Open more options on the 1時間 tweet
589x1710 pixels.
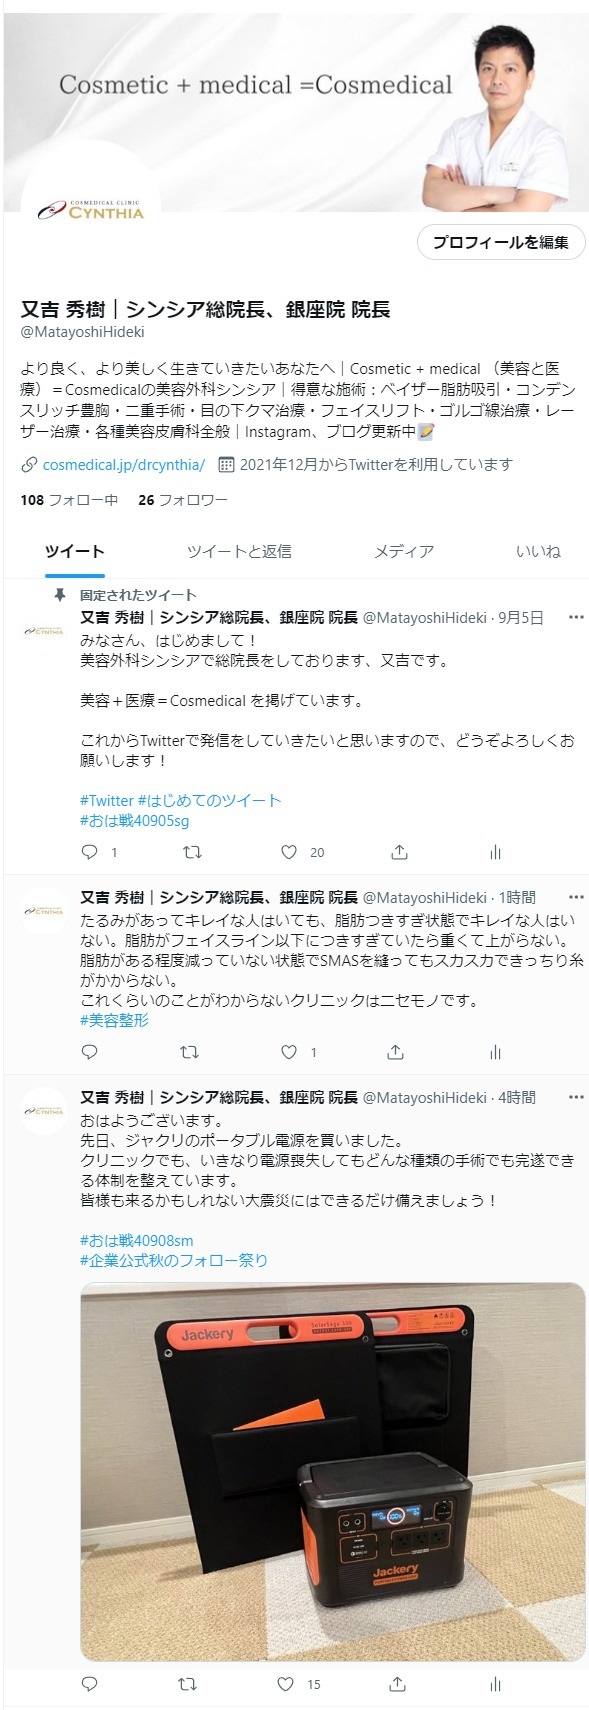pos(575,897)
